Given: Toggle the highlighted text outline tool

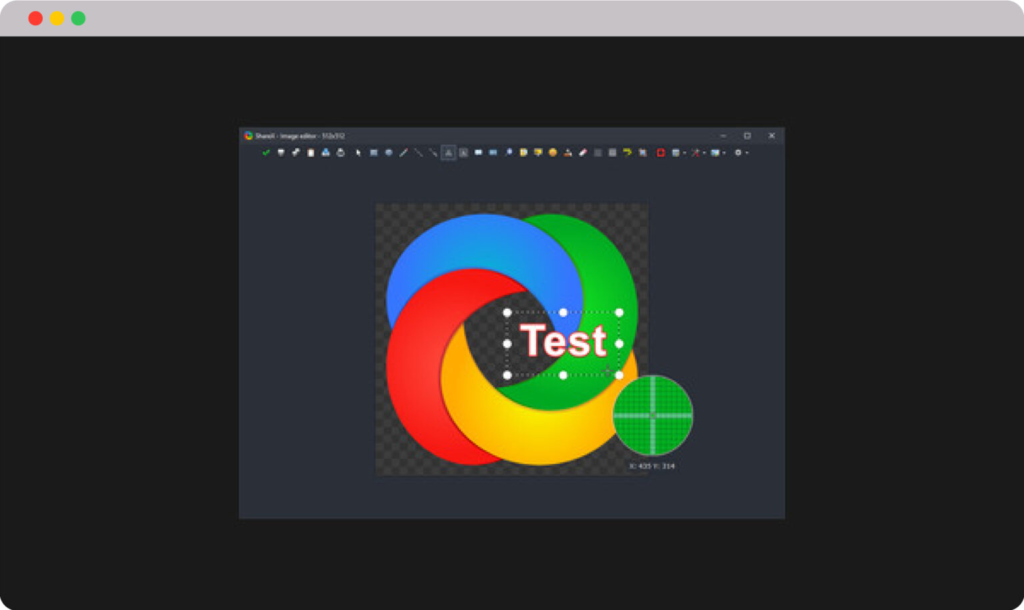Looking at the screenshot, I should coord(448,153).
